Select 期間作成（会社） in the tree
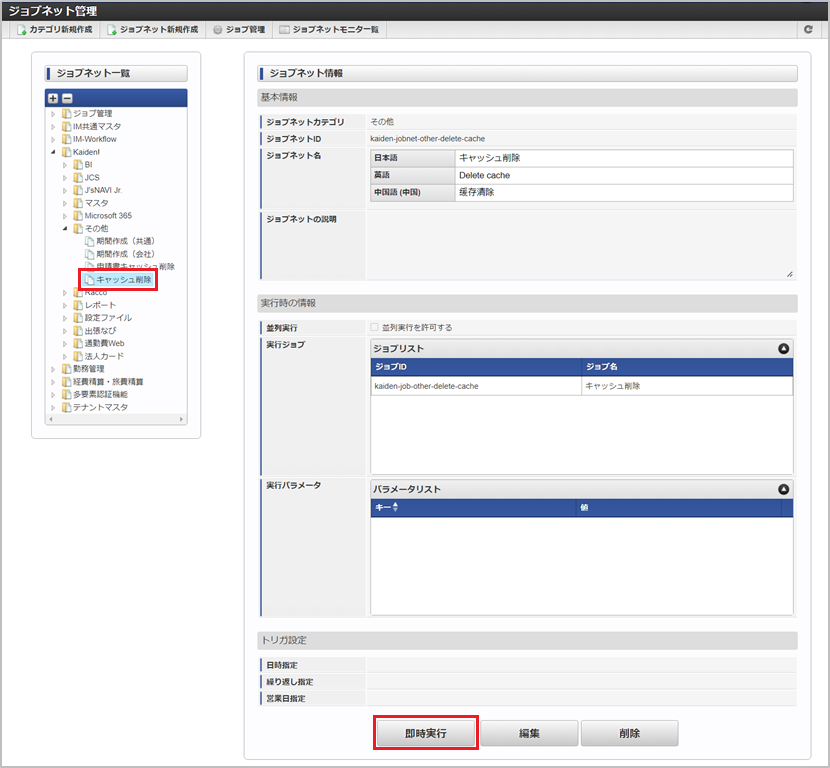Image resolution: width=830 pixels, height=768 pixels. (125, 254)
